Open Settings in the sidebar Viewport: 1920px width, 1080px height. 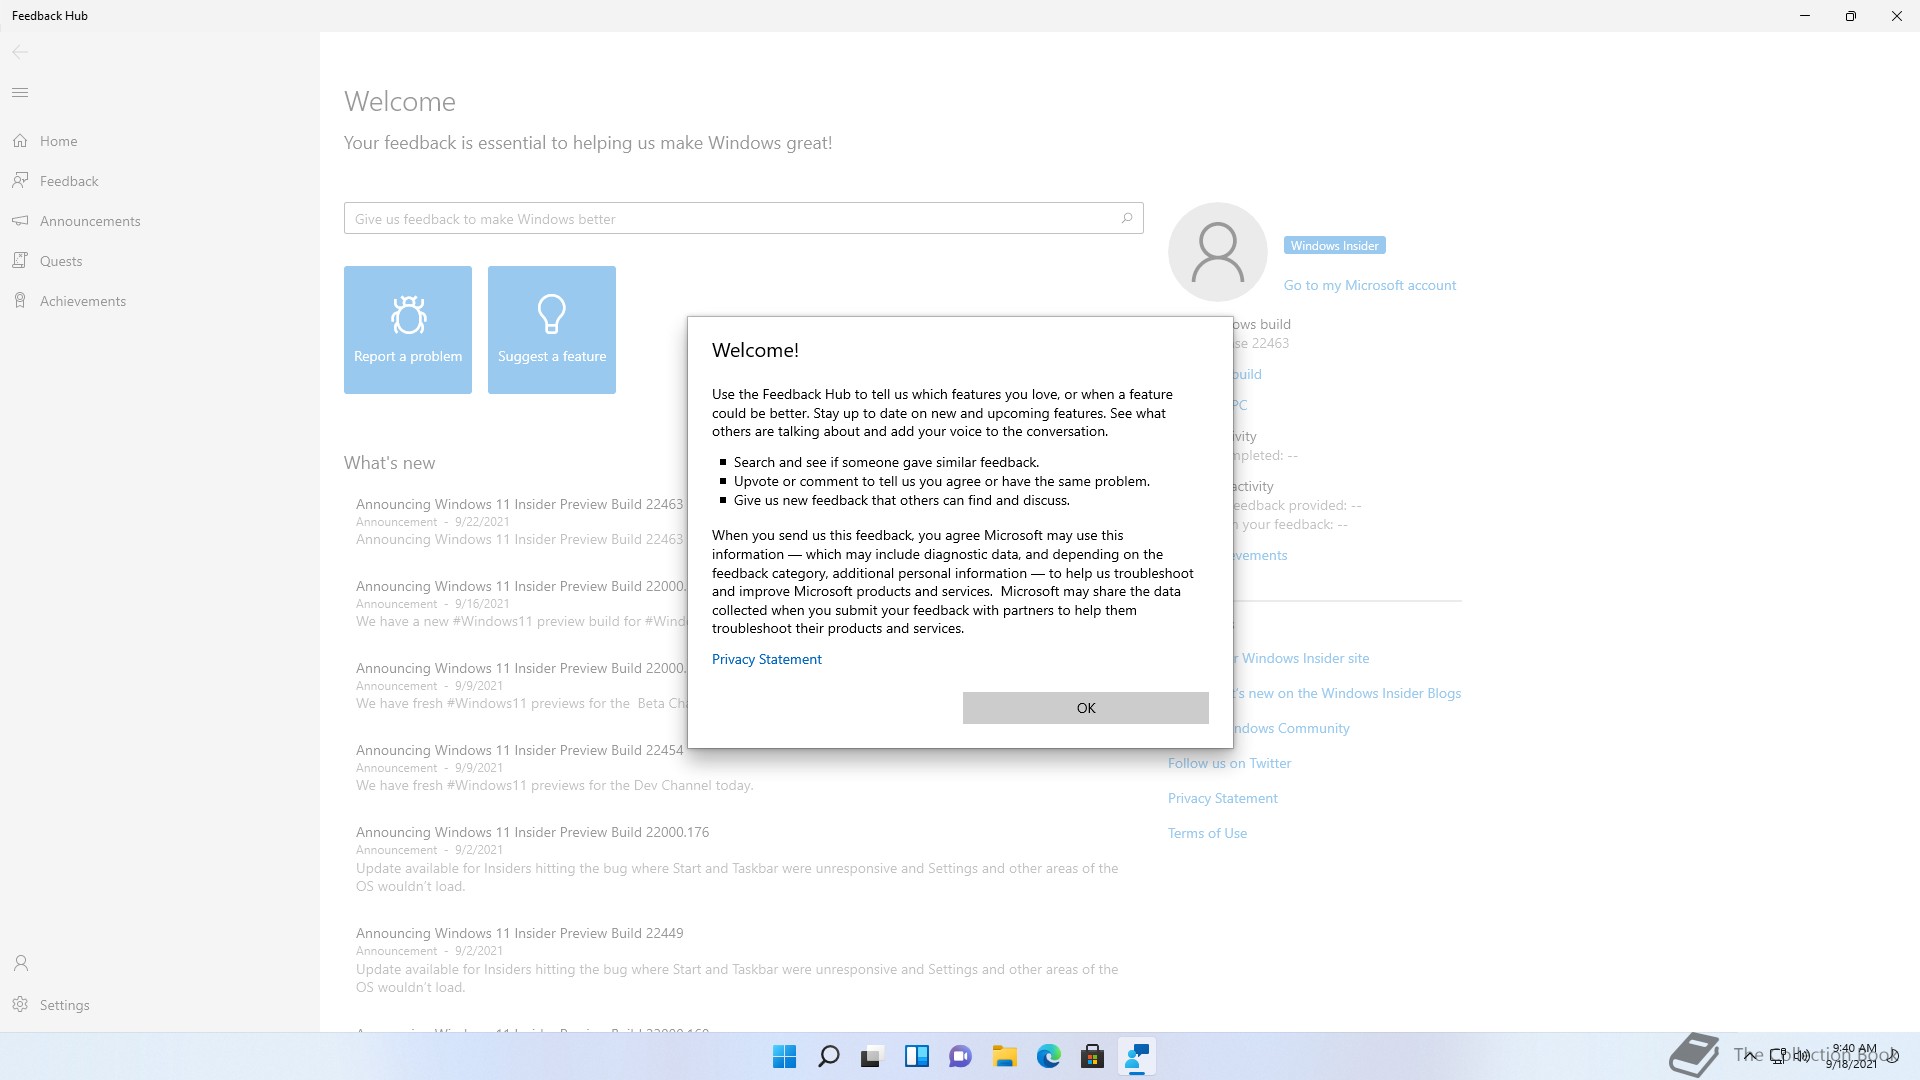[x=160, y=1005]
